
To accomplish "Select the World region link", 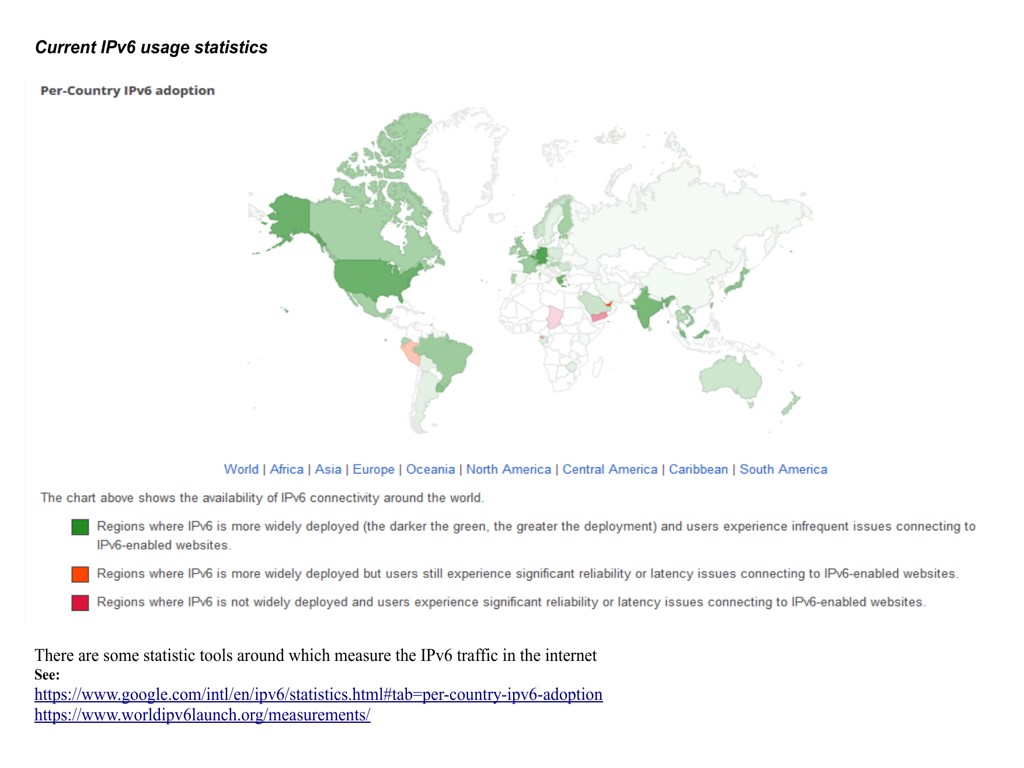I will pyautogui.click(x=241, y=469).
